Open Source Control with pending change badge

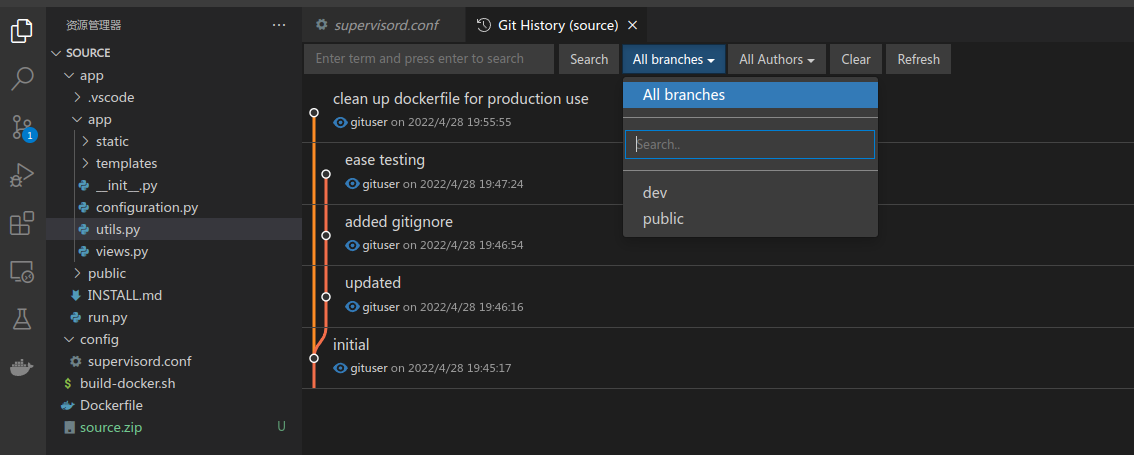pos(22,127)
